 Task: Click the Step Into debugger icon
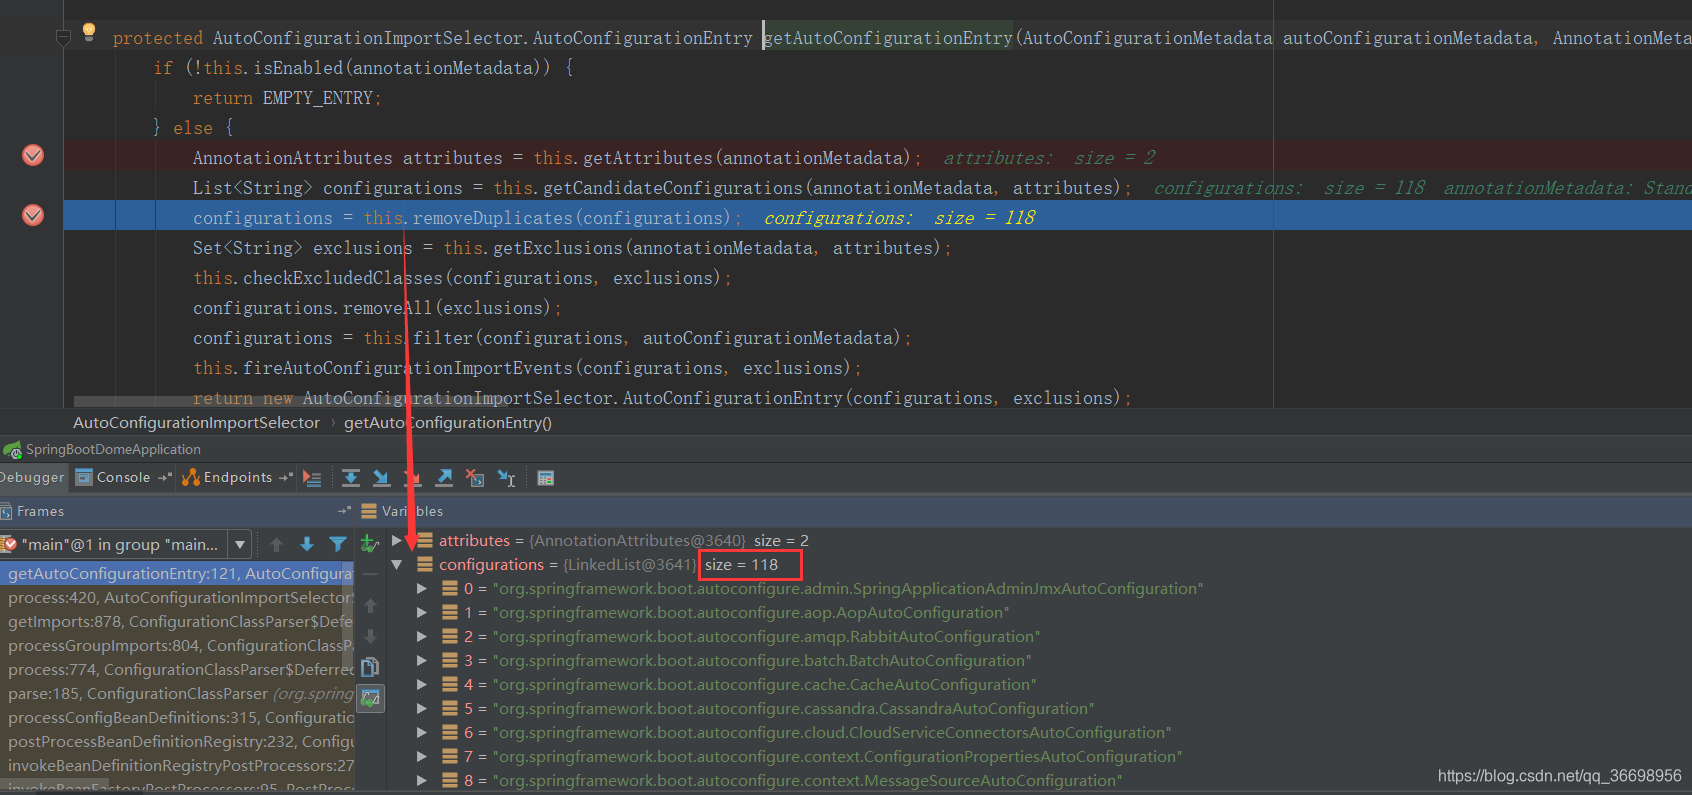pos(381,478)
